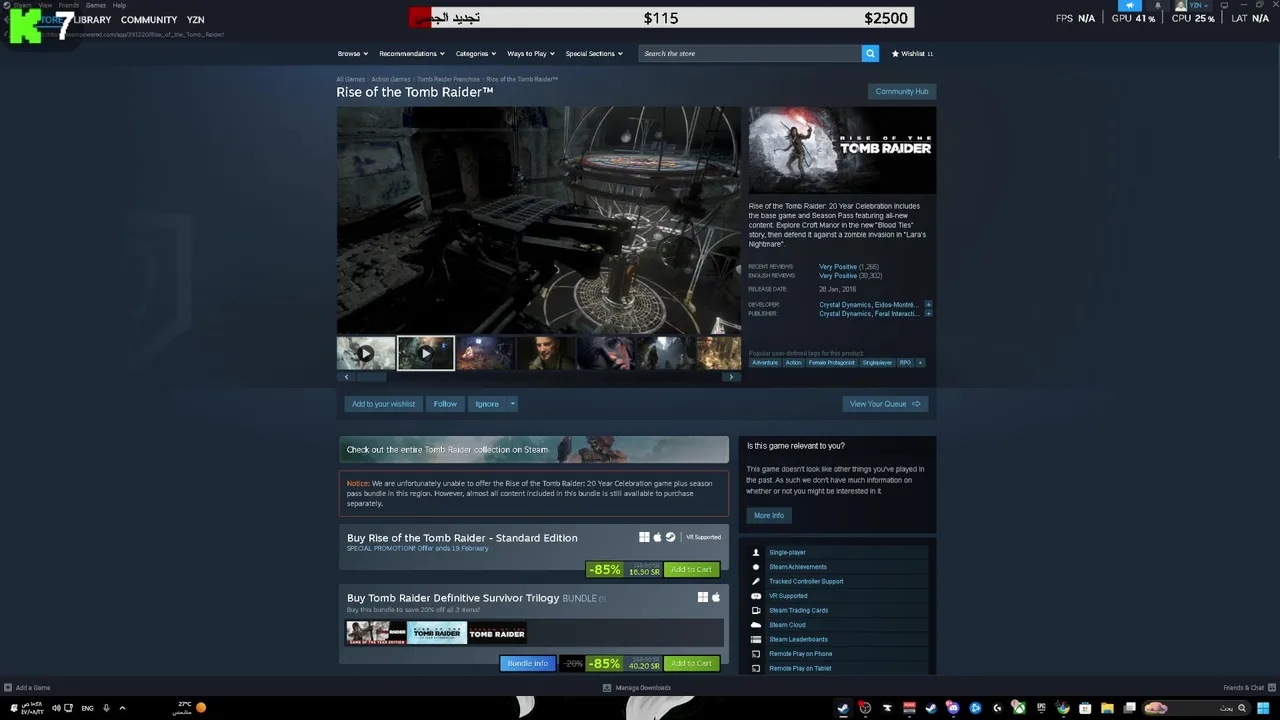The width and height of the screenshot is (1280, 720).
Task: Open Logitech G HUB from taskbar
Action: pos(997,708)
